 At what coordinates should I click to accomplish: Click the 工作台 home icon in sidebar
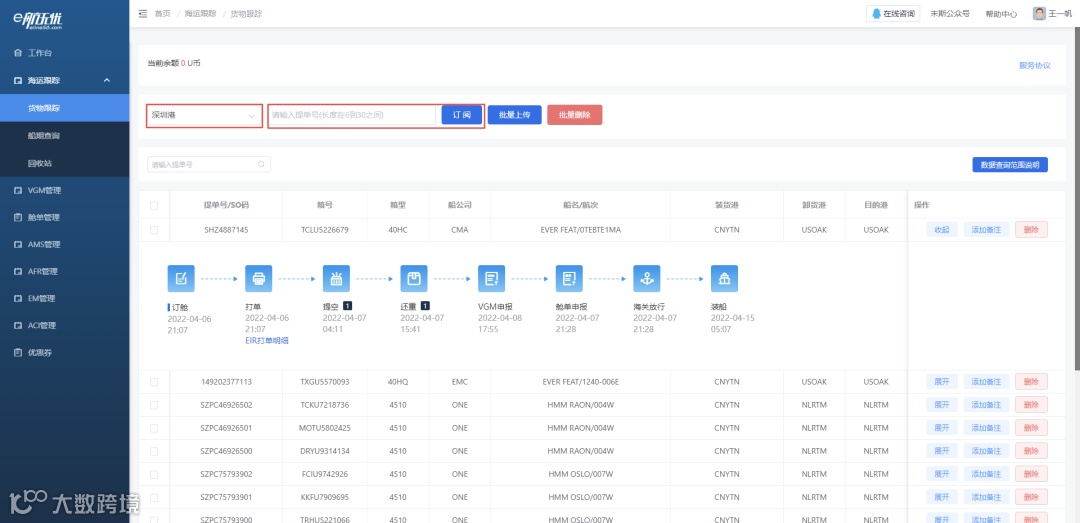click(x=18, y=53)
